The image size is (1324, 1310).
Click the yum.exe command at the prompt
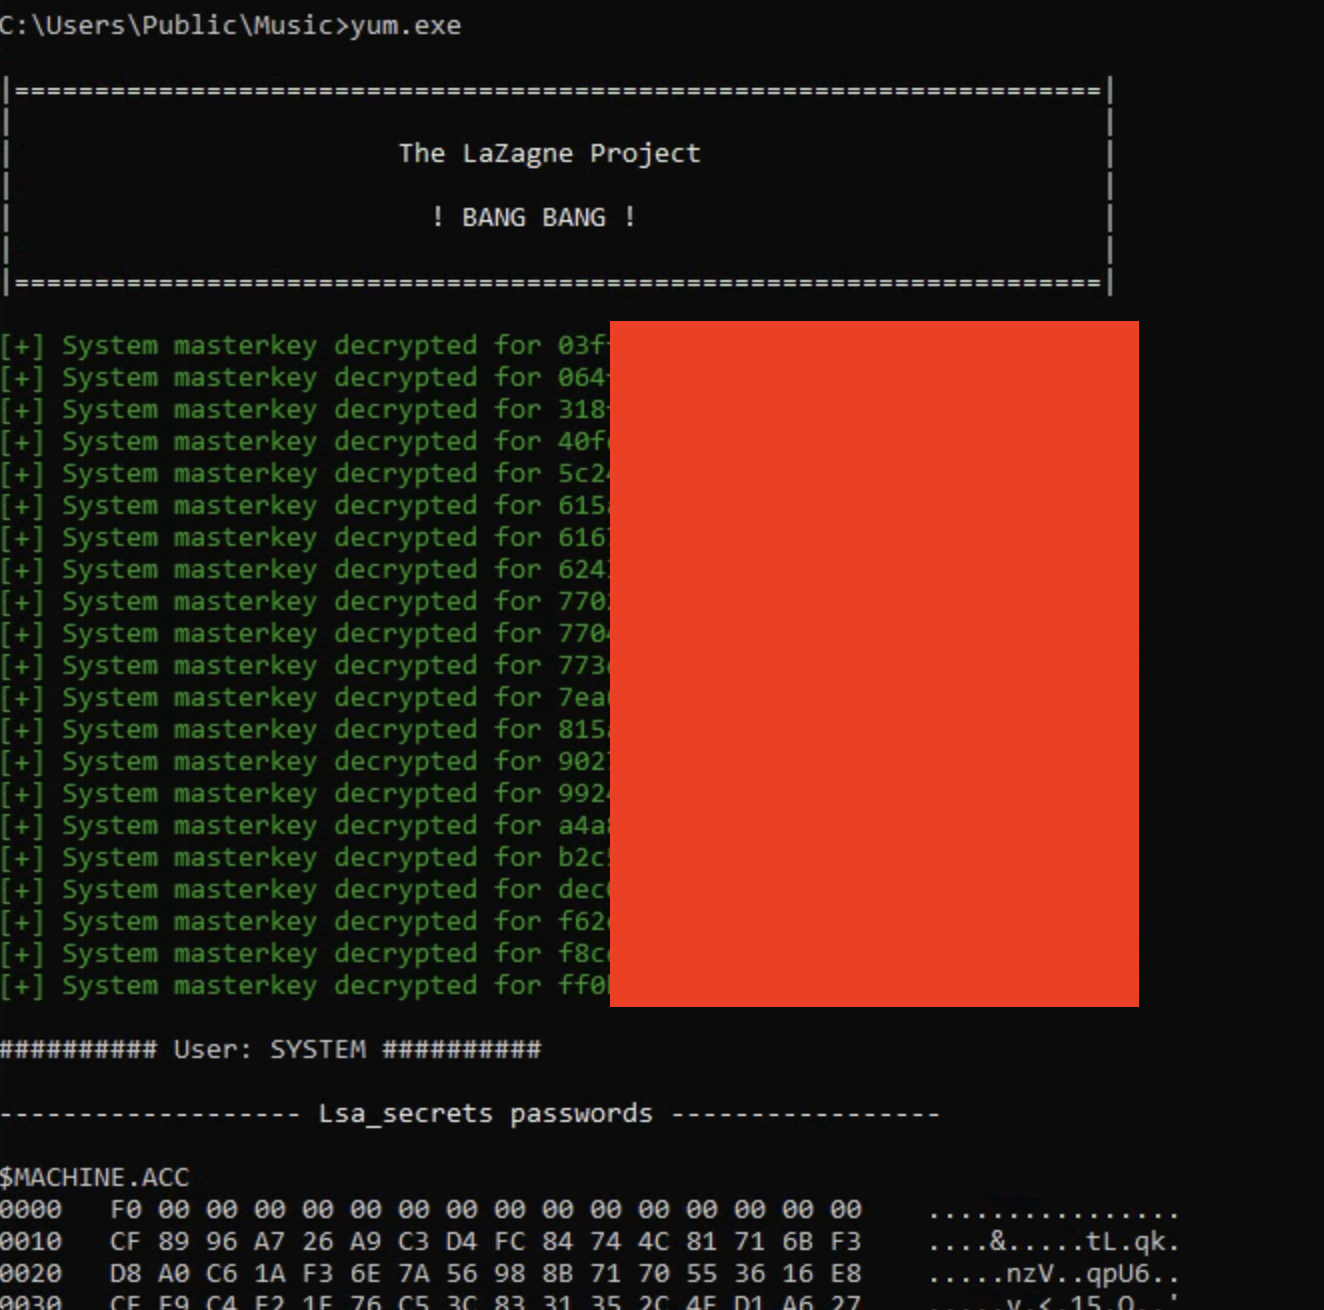point(406,26)
